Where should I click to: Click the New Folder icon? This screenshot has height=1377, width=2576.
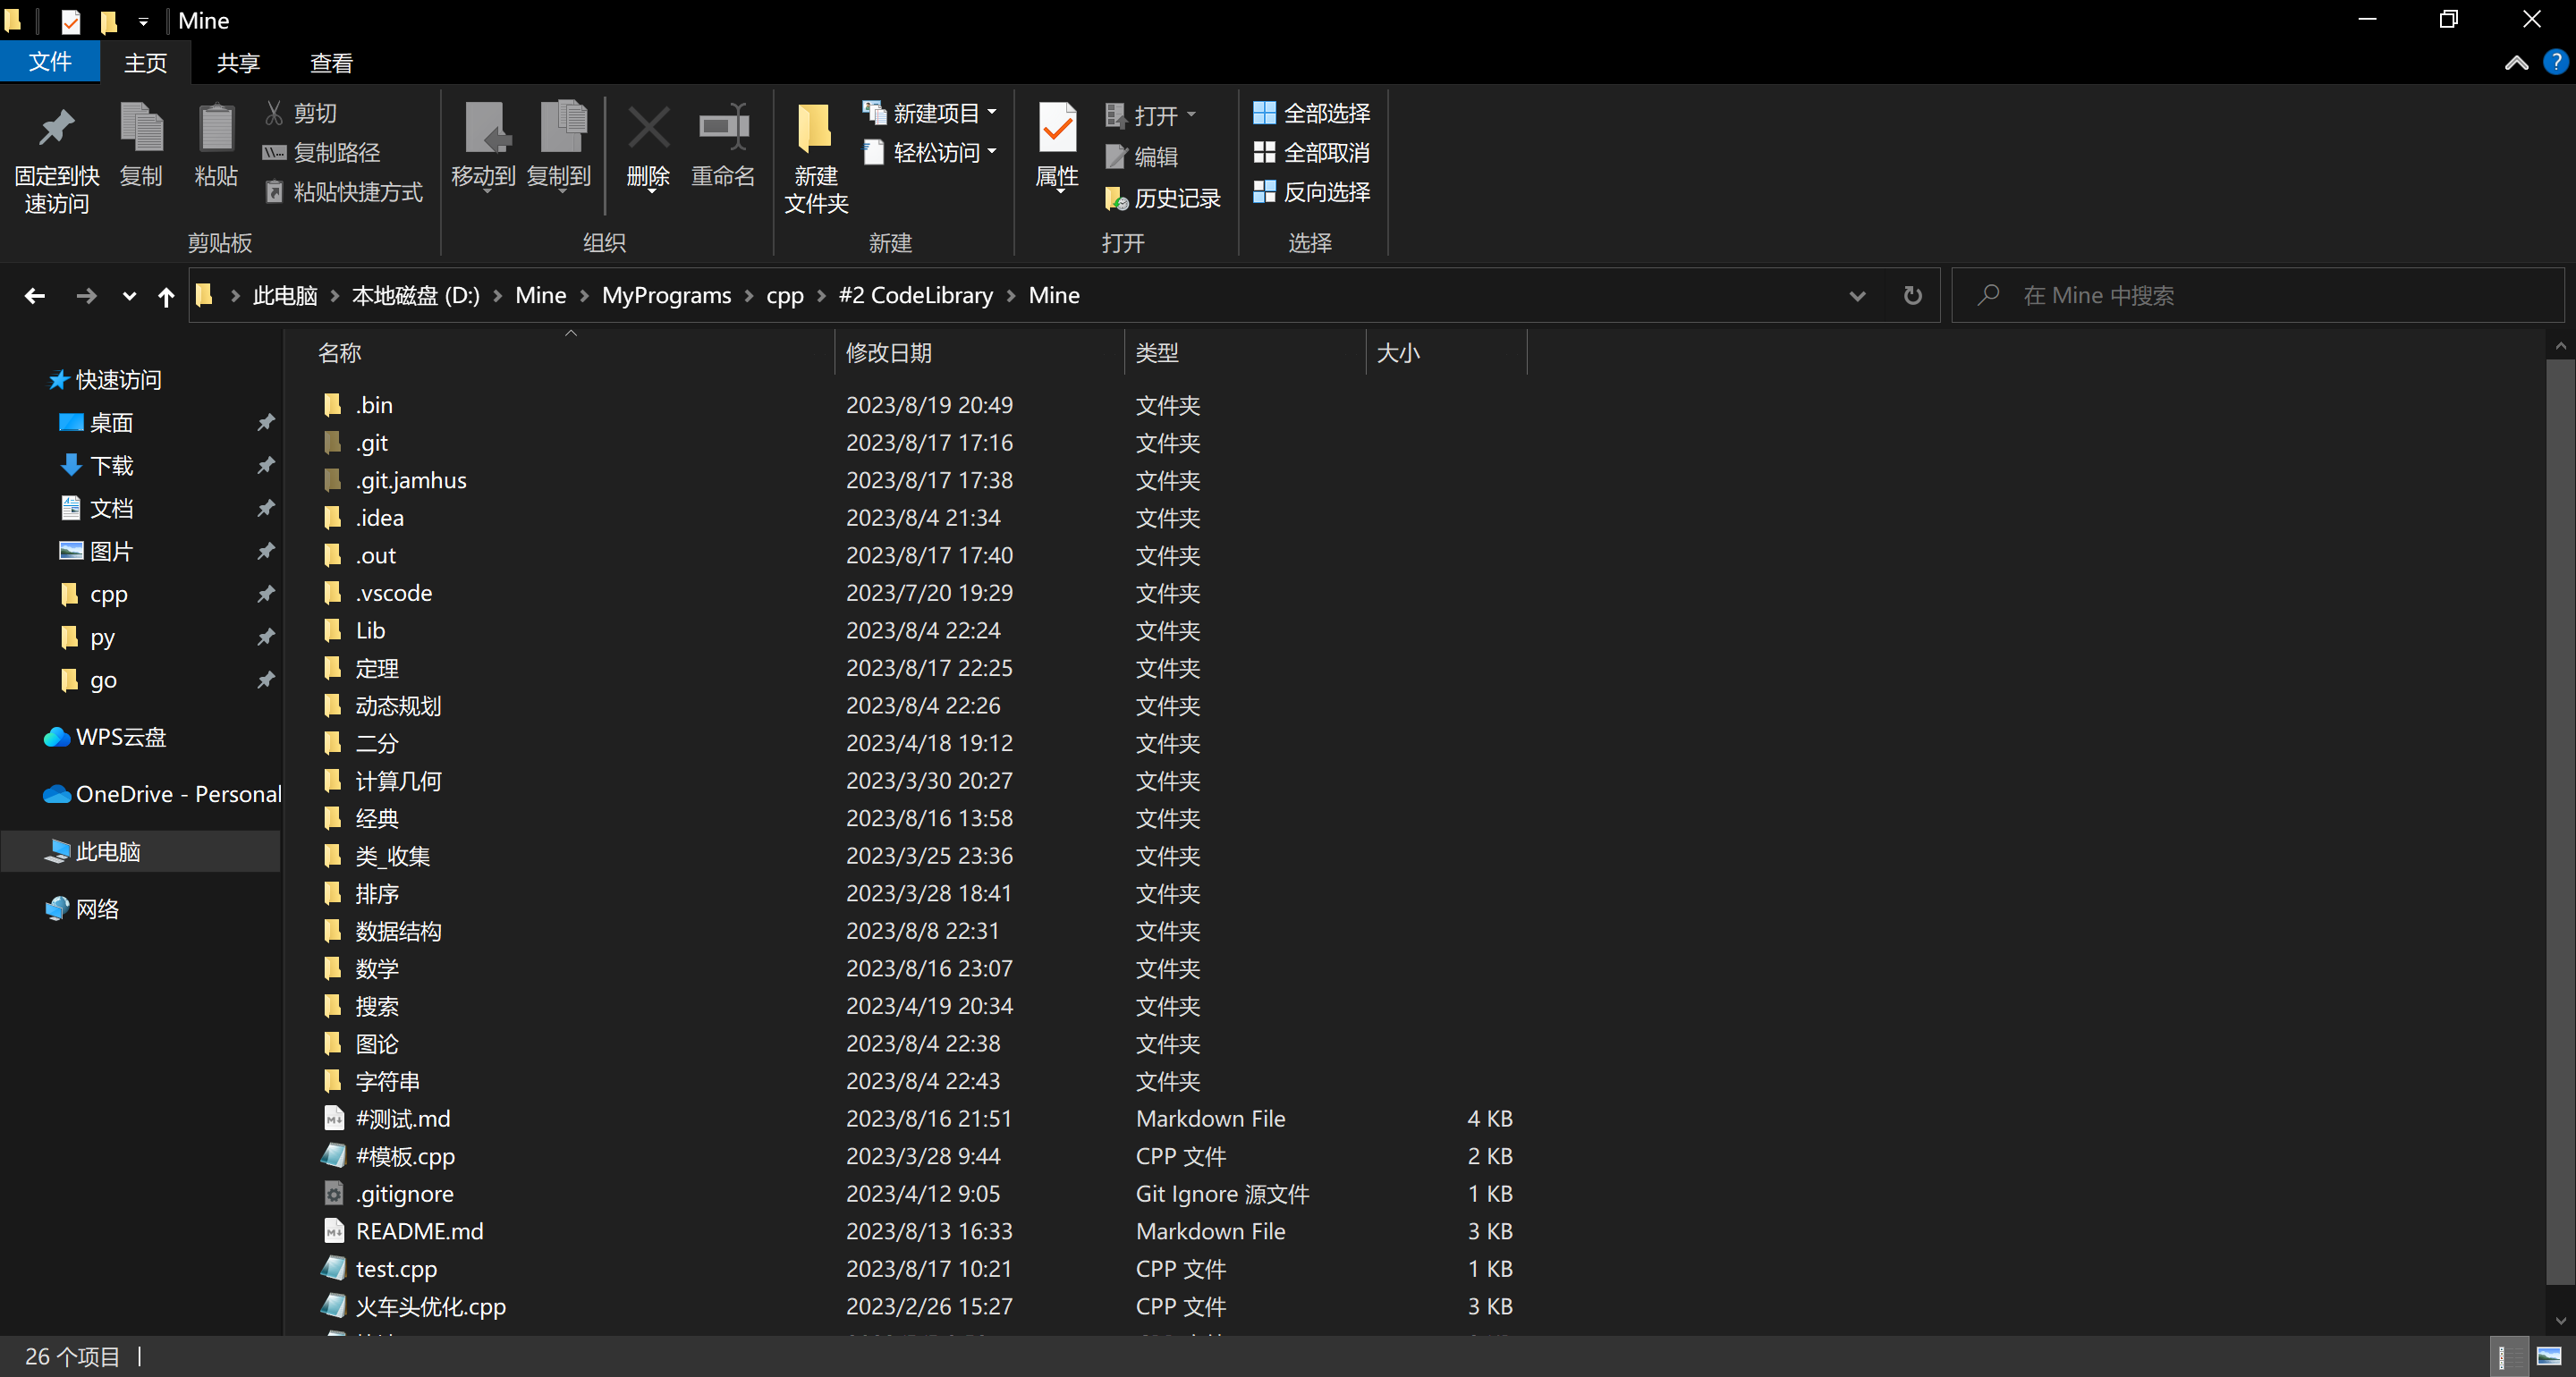pos(815,129)
